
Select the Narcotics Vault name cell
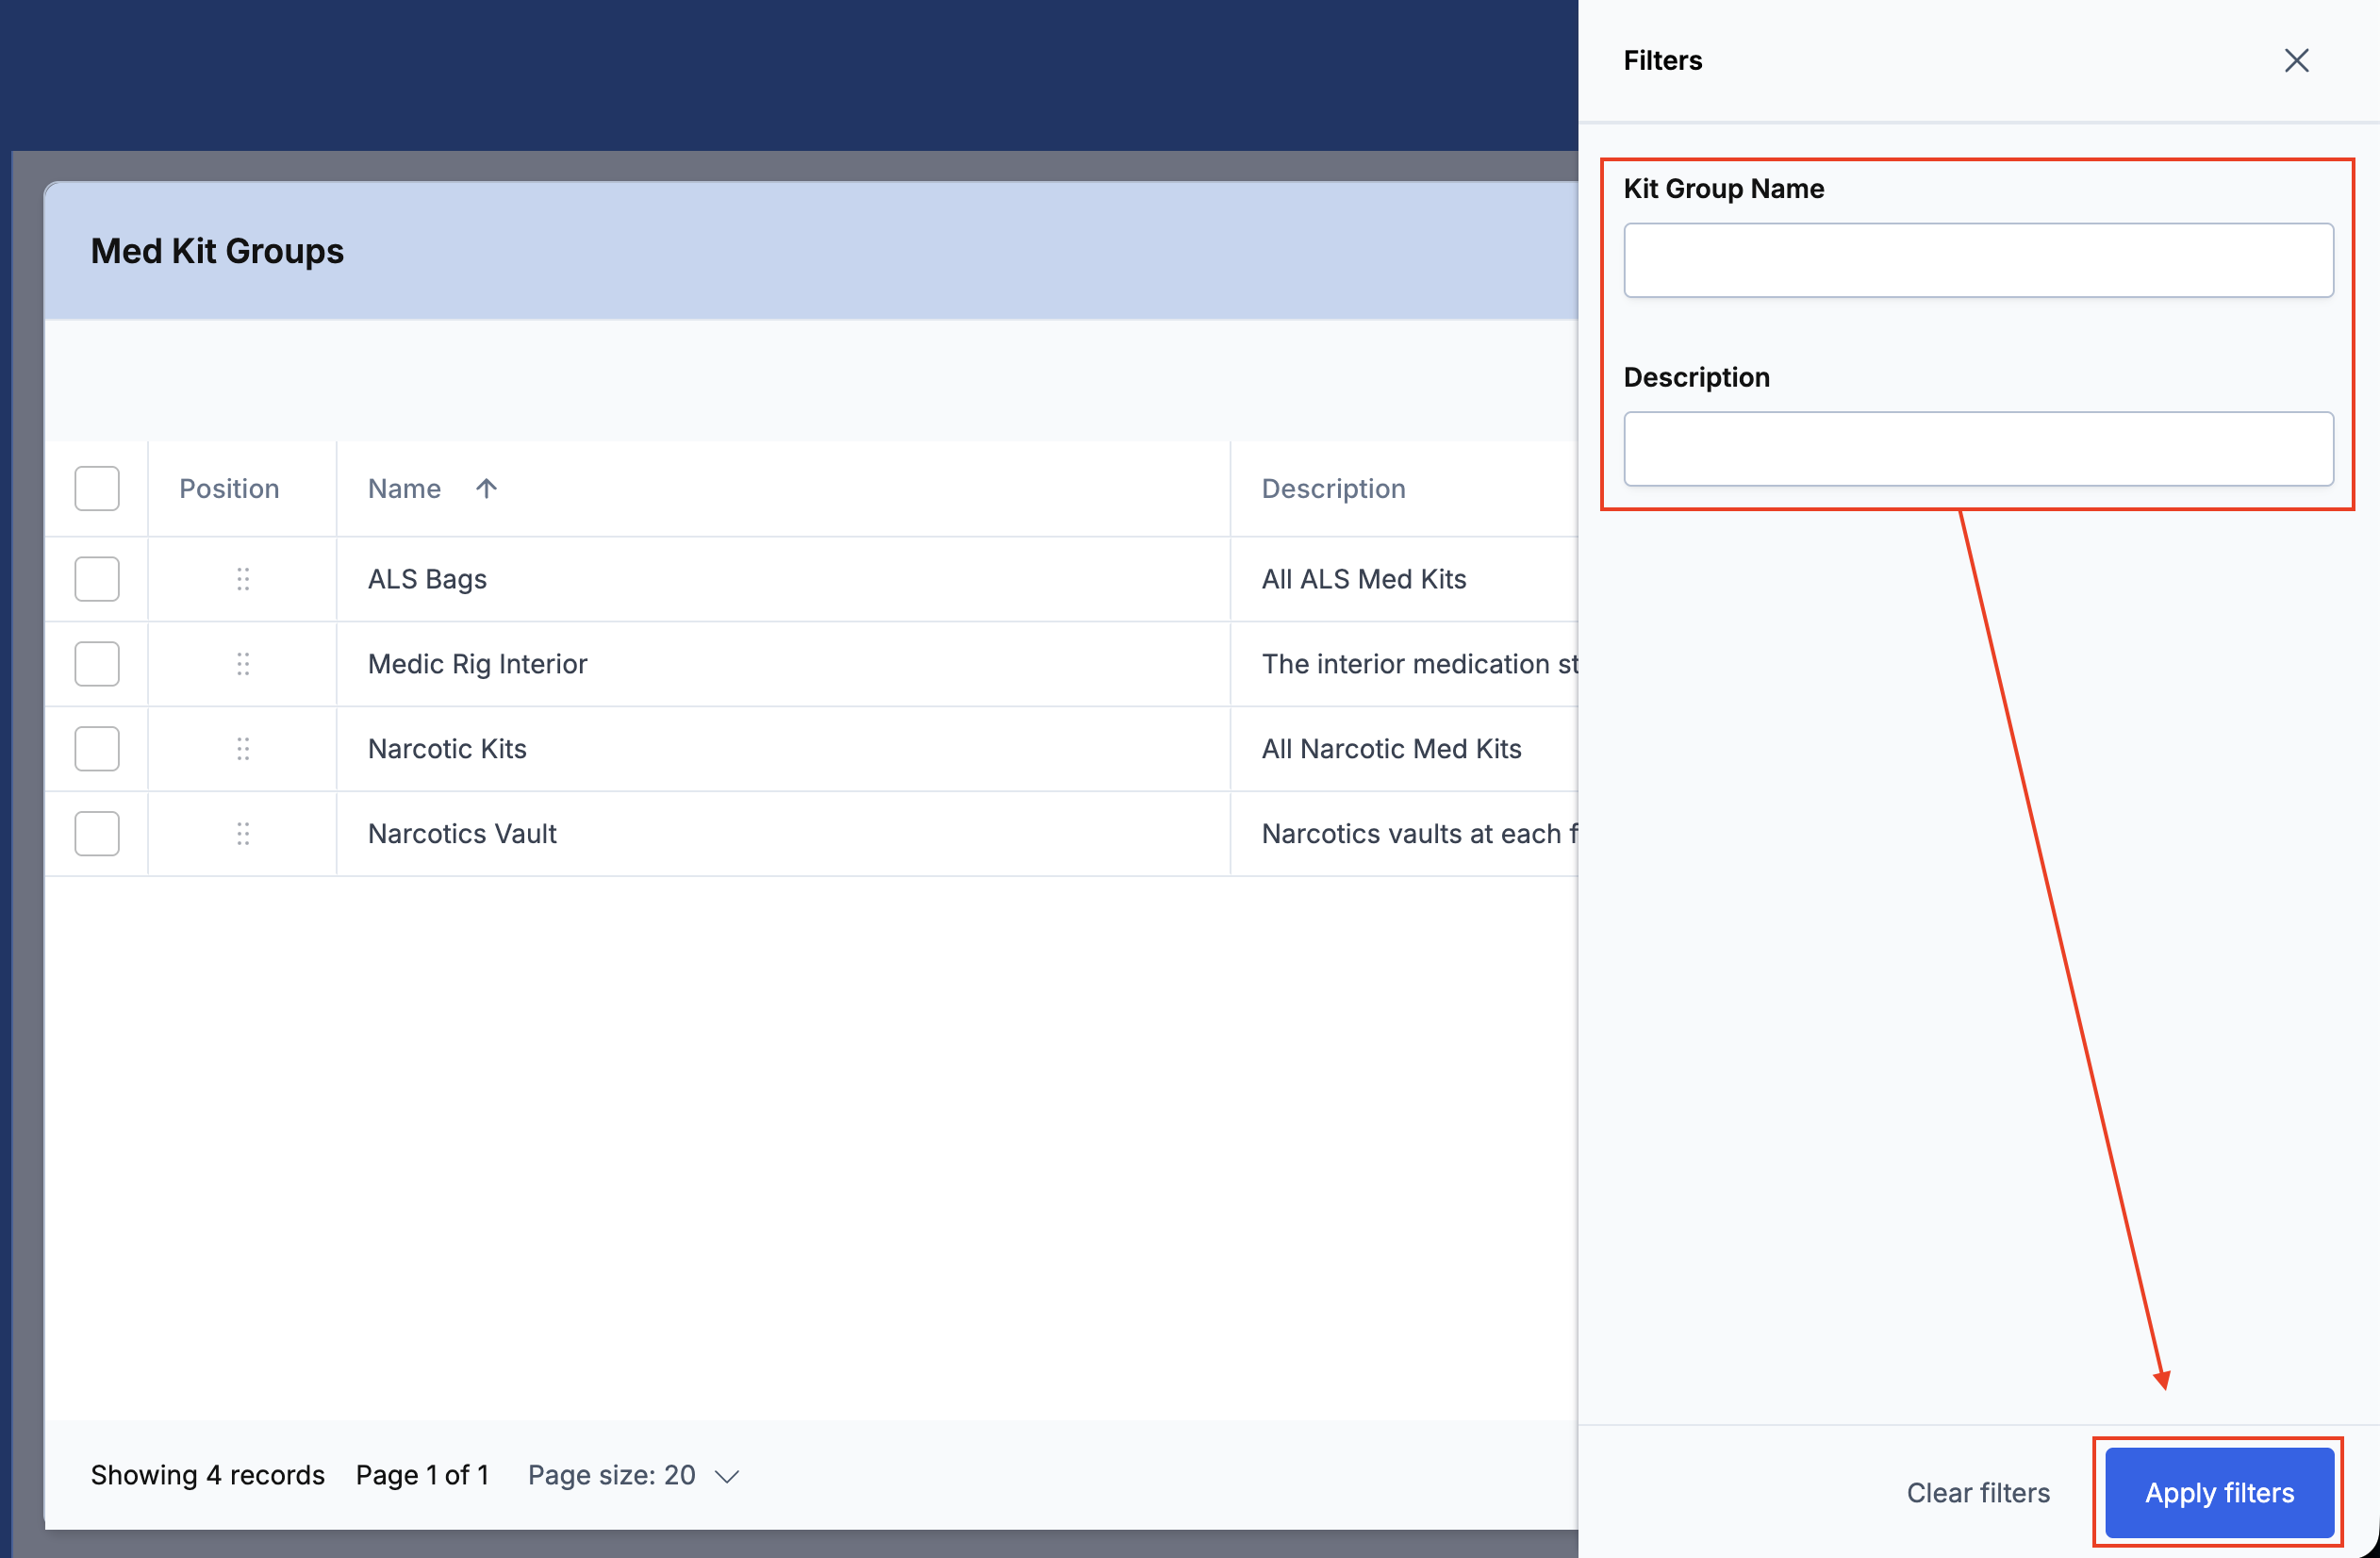pos(783,834)
